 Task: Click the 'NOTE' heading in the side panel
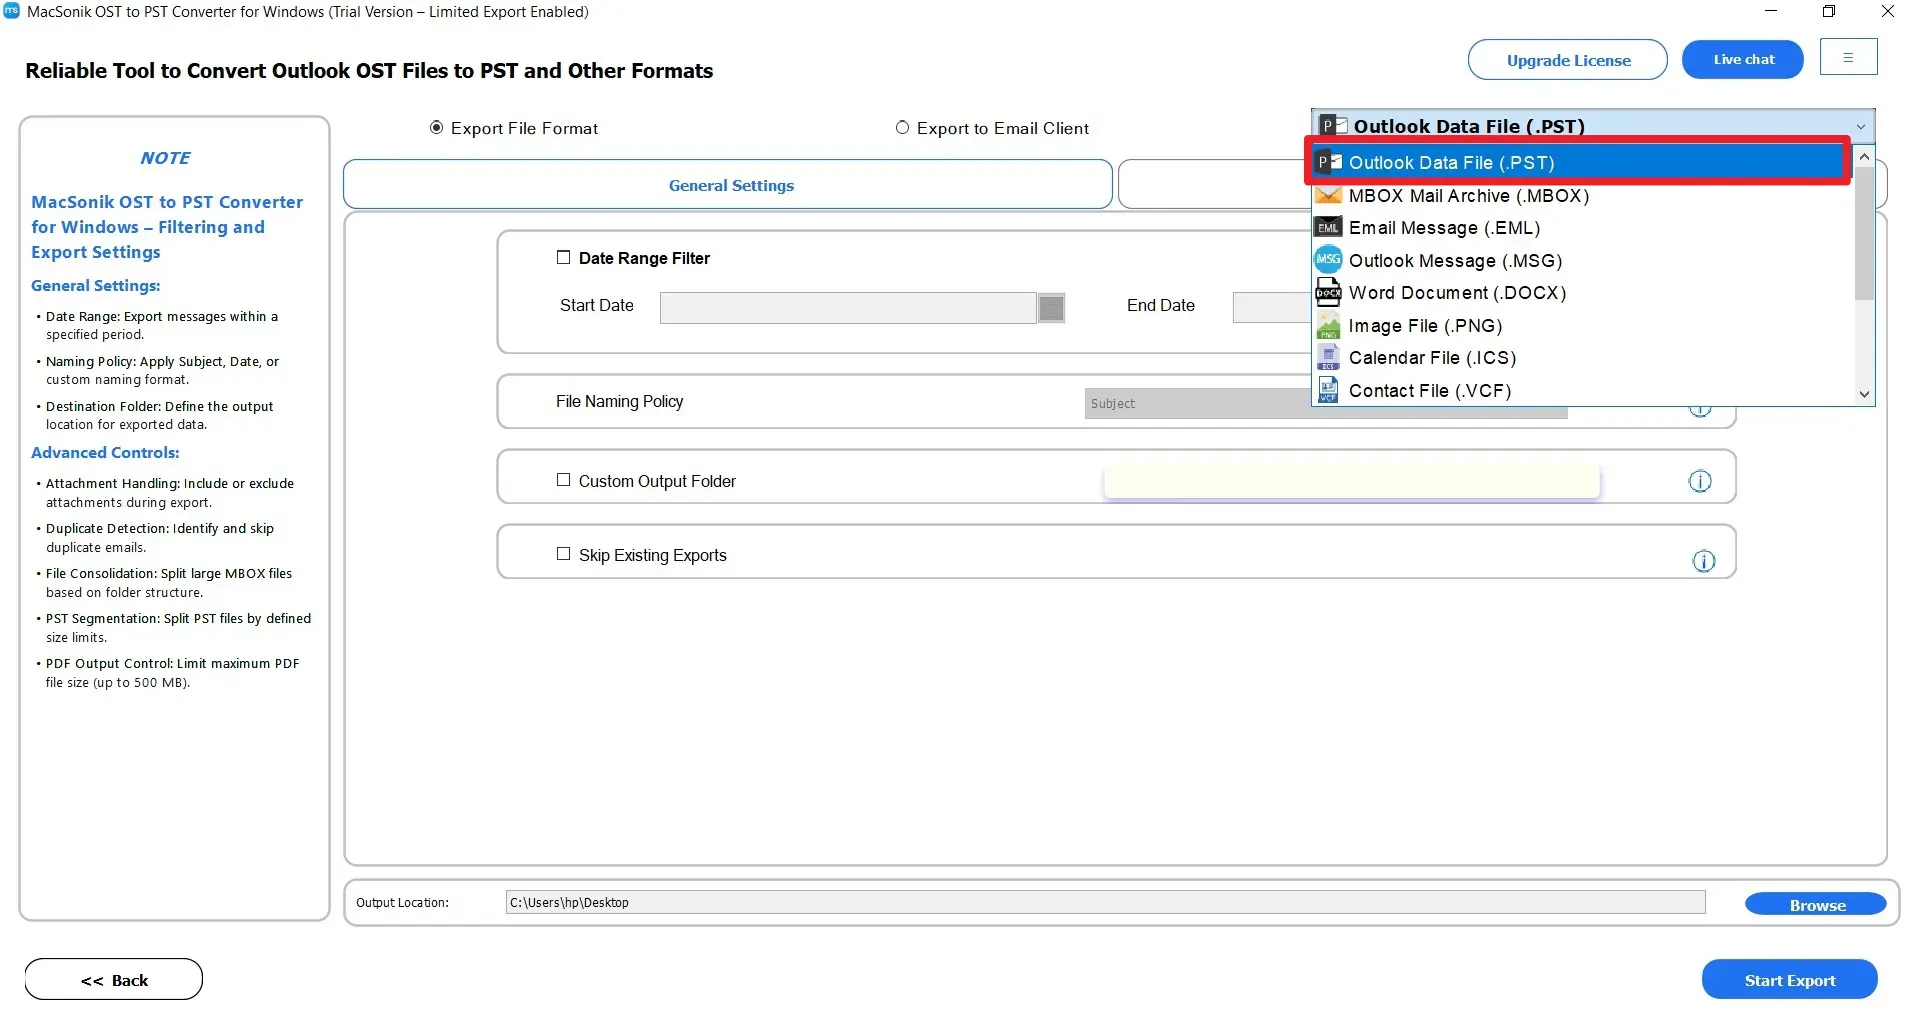click(165, 157)
